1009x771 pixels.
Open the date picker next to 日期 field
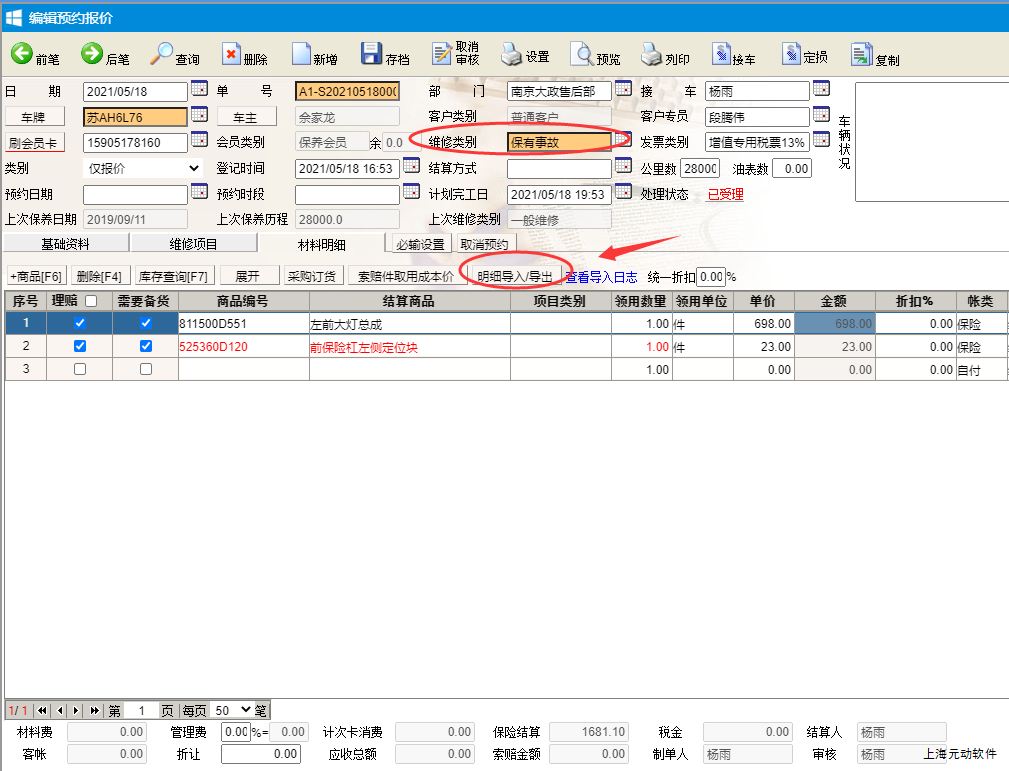click(x=199, y=90)
